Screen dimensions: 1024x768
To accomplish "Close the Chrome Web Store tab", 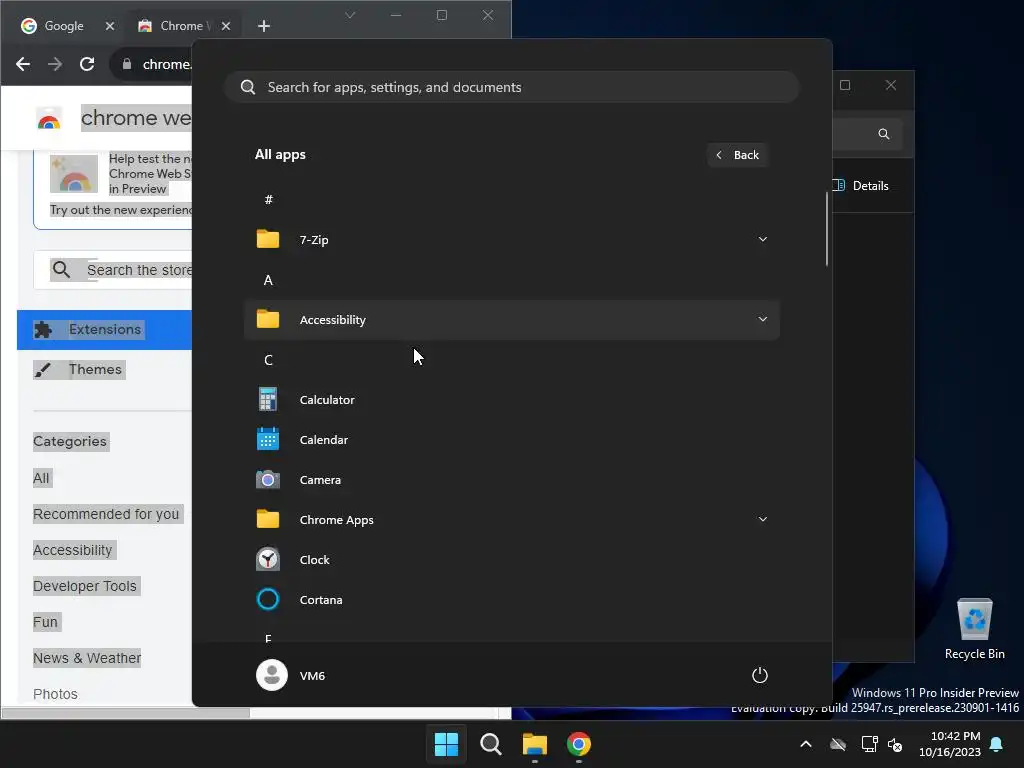I will pos(226,26).
